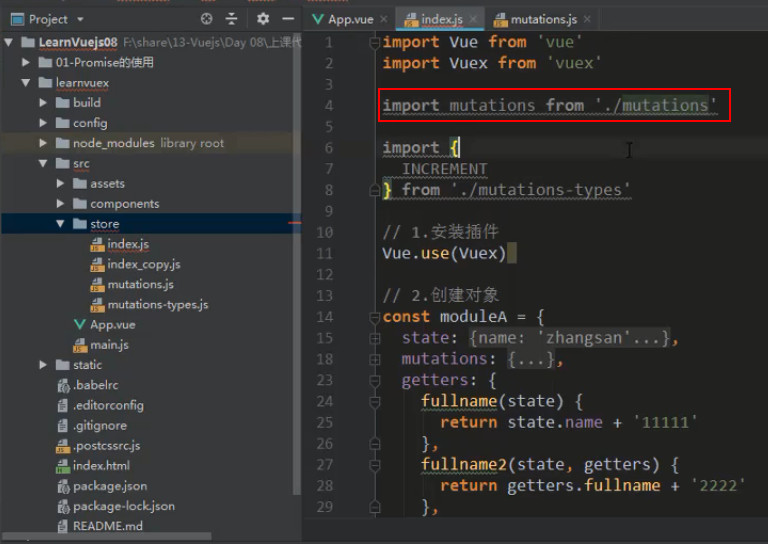Image resolution: width=768 pixels, height=544 pixels.
Task: Click the collapse all icon in Project panel
Action: (x=231, y=19)
